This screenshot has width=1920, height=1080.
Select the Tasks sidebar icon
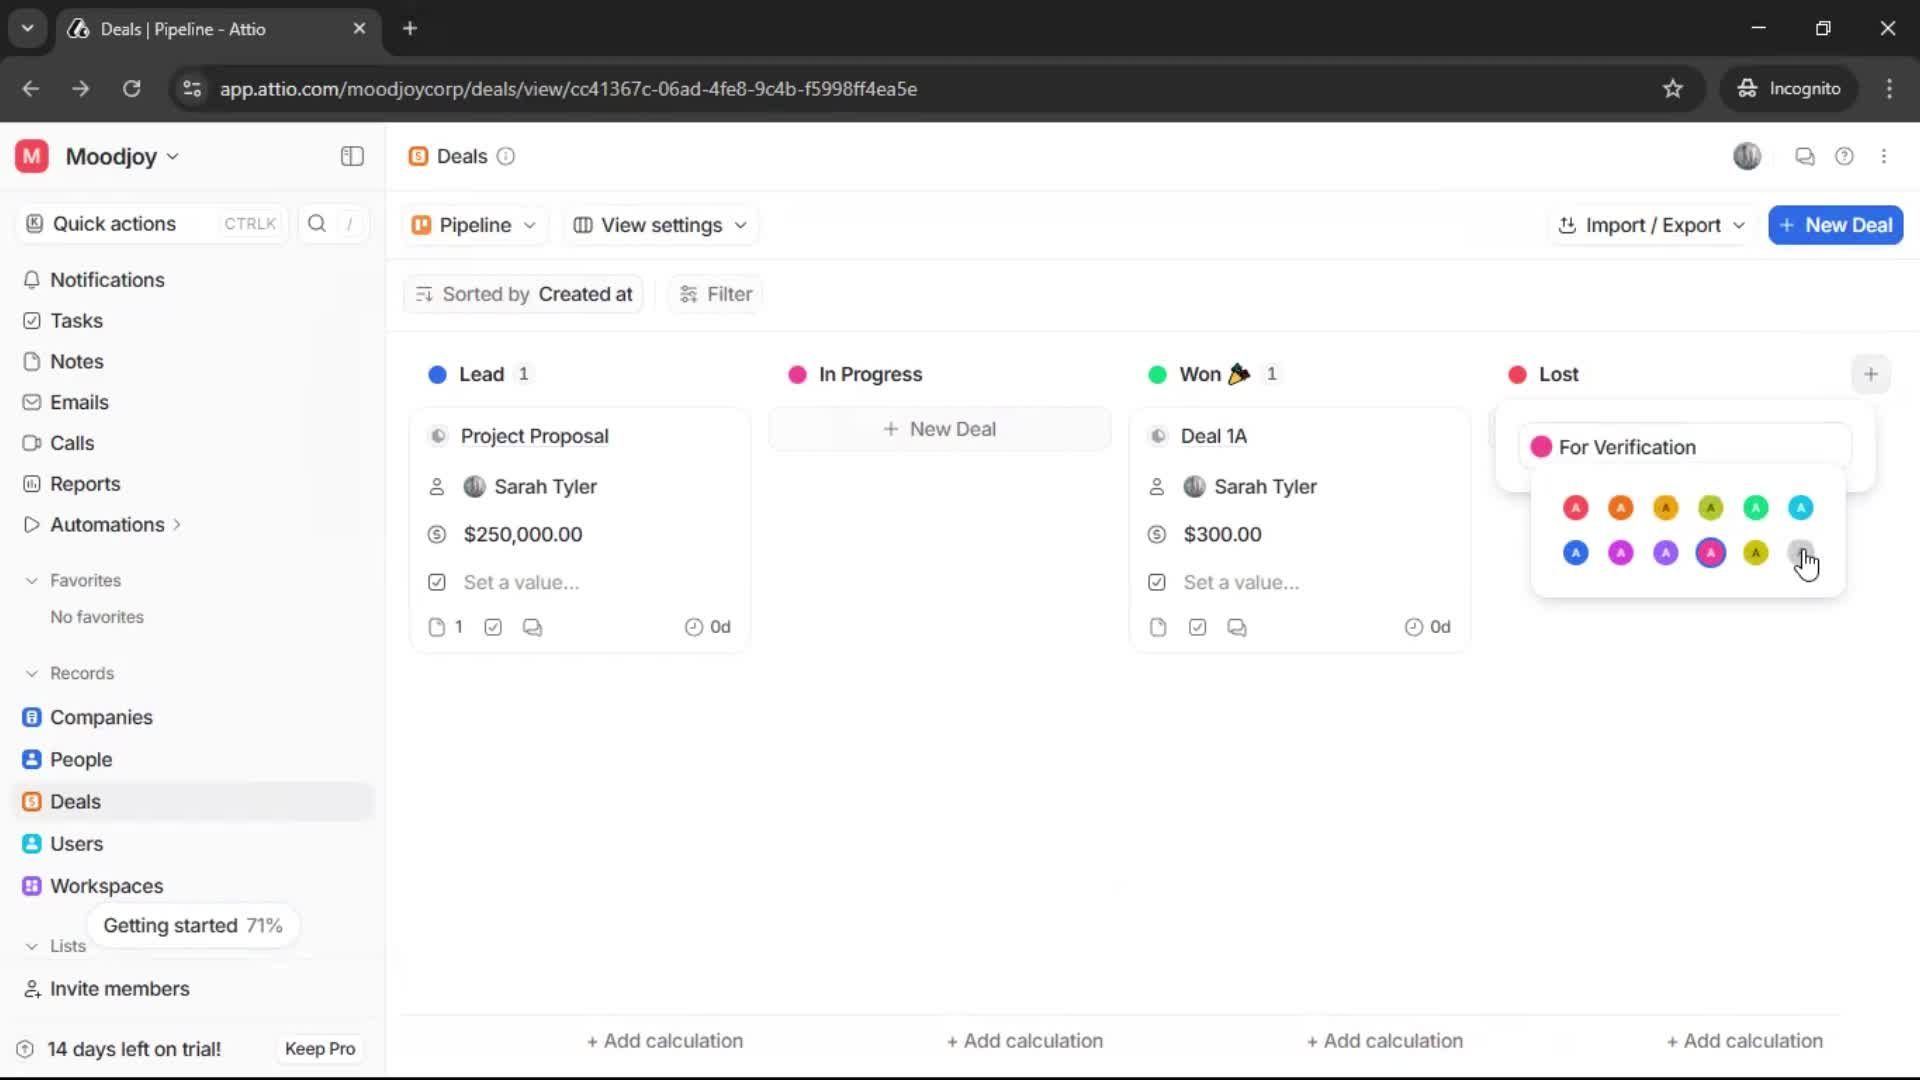[x=33, y=321]
